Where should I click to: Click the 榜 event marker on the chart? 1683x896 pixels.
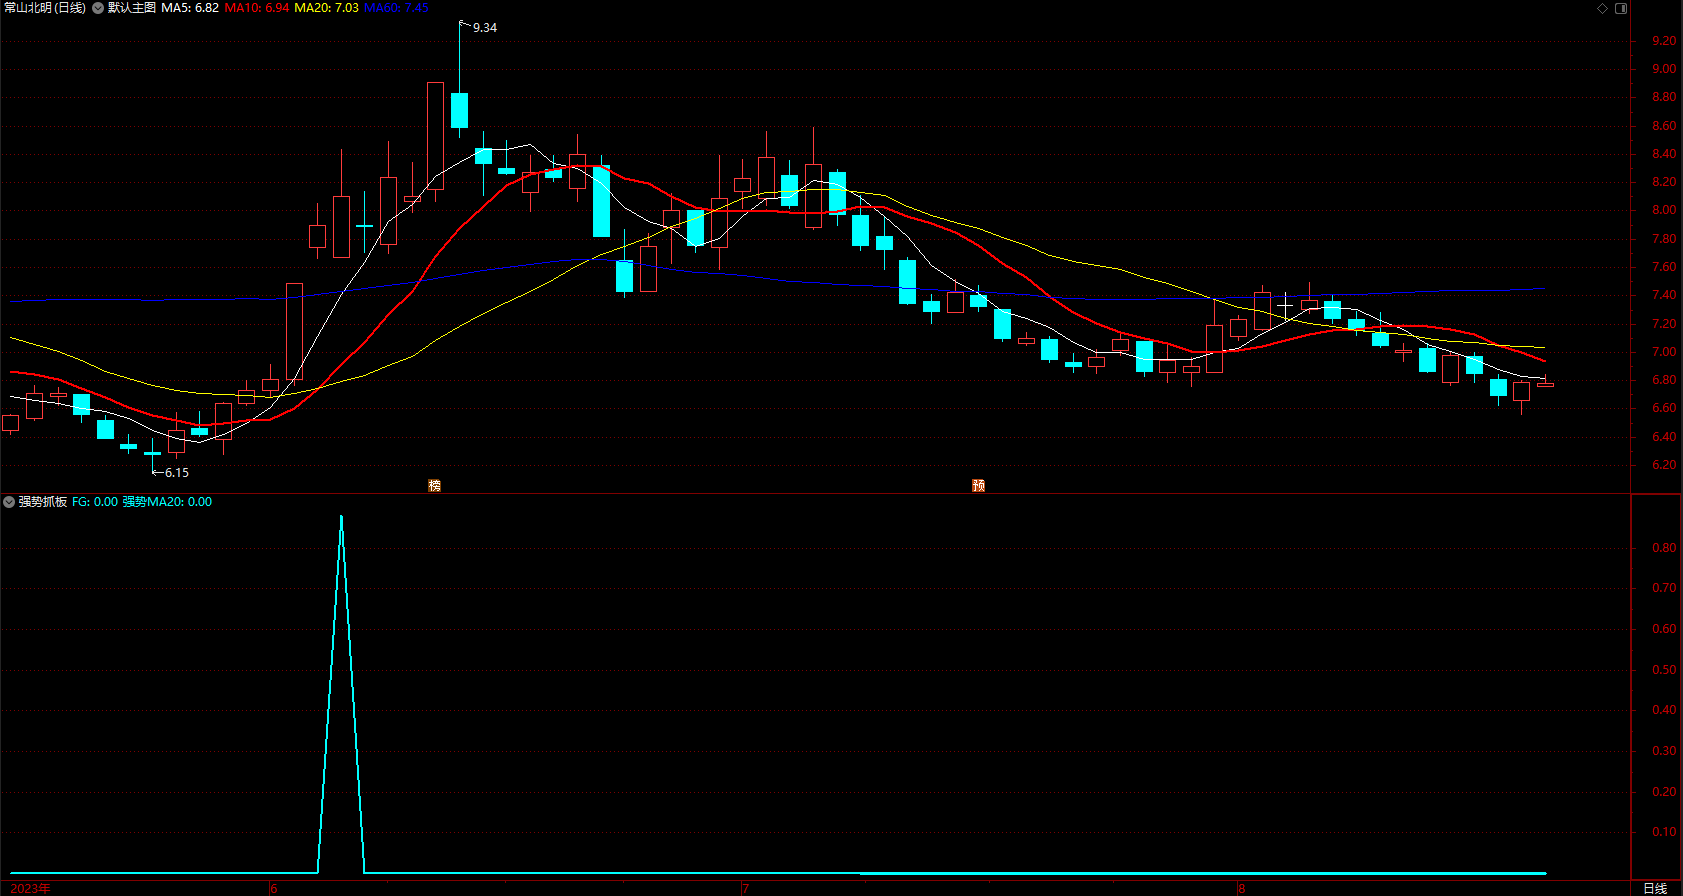tap(434, 485)
